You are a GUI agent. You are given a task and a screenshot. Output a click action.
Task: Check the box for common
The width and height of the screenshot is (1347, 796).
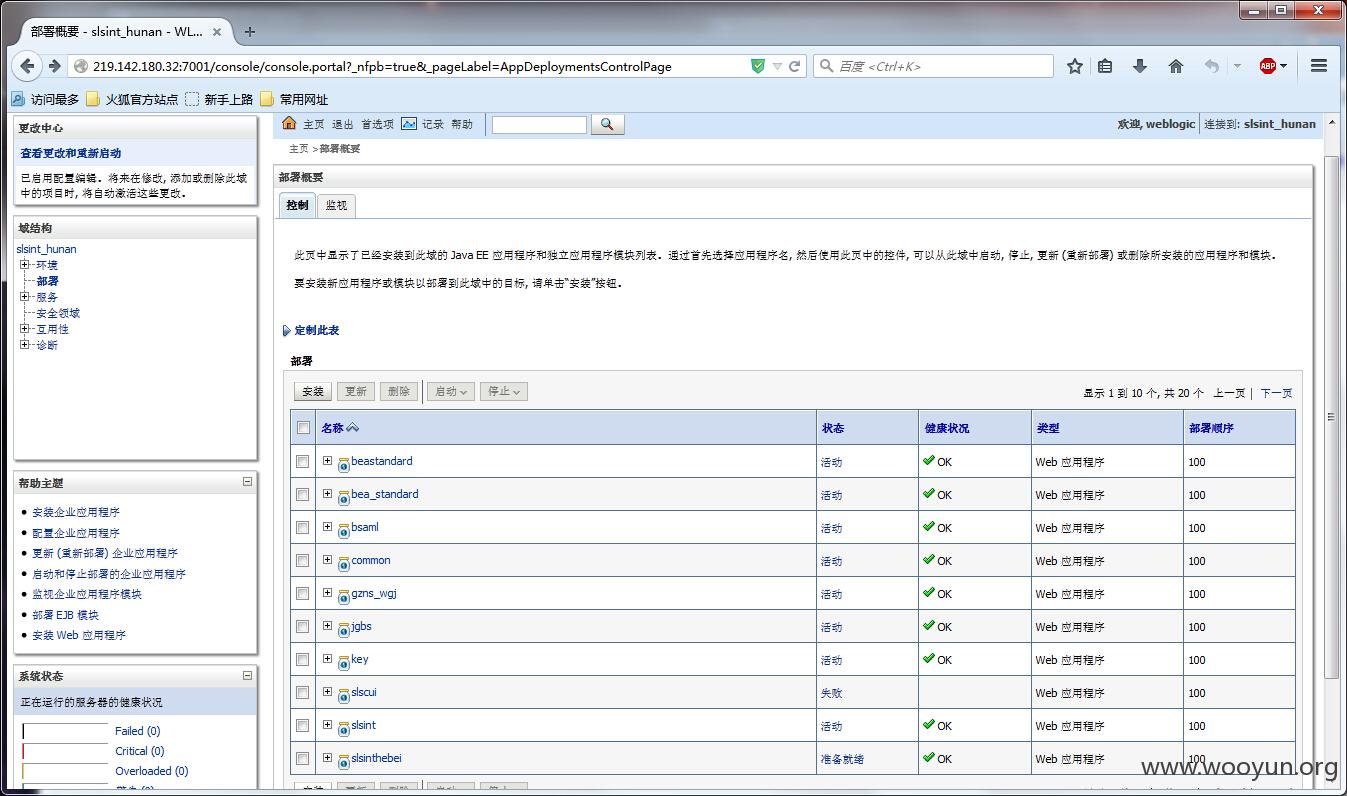click(303, 561)
